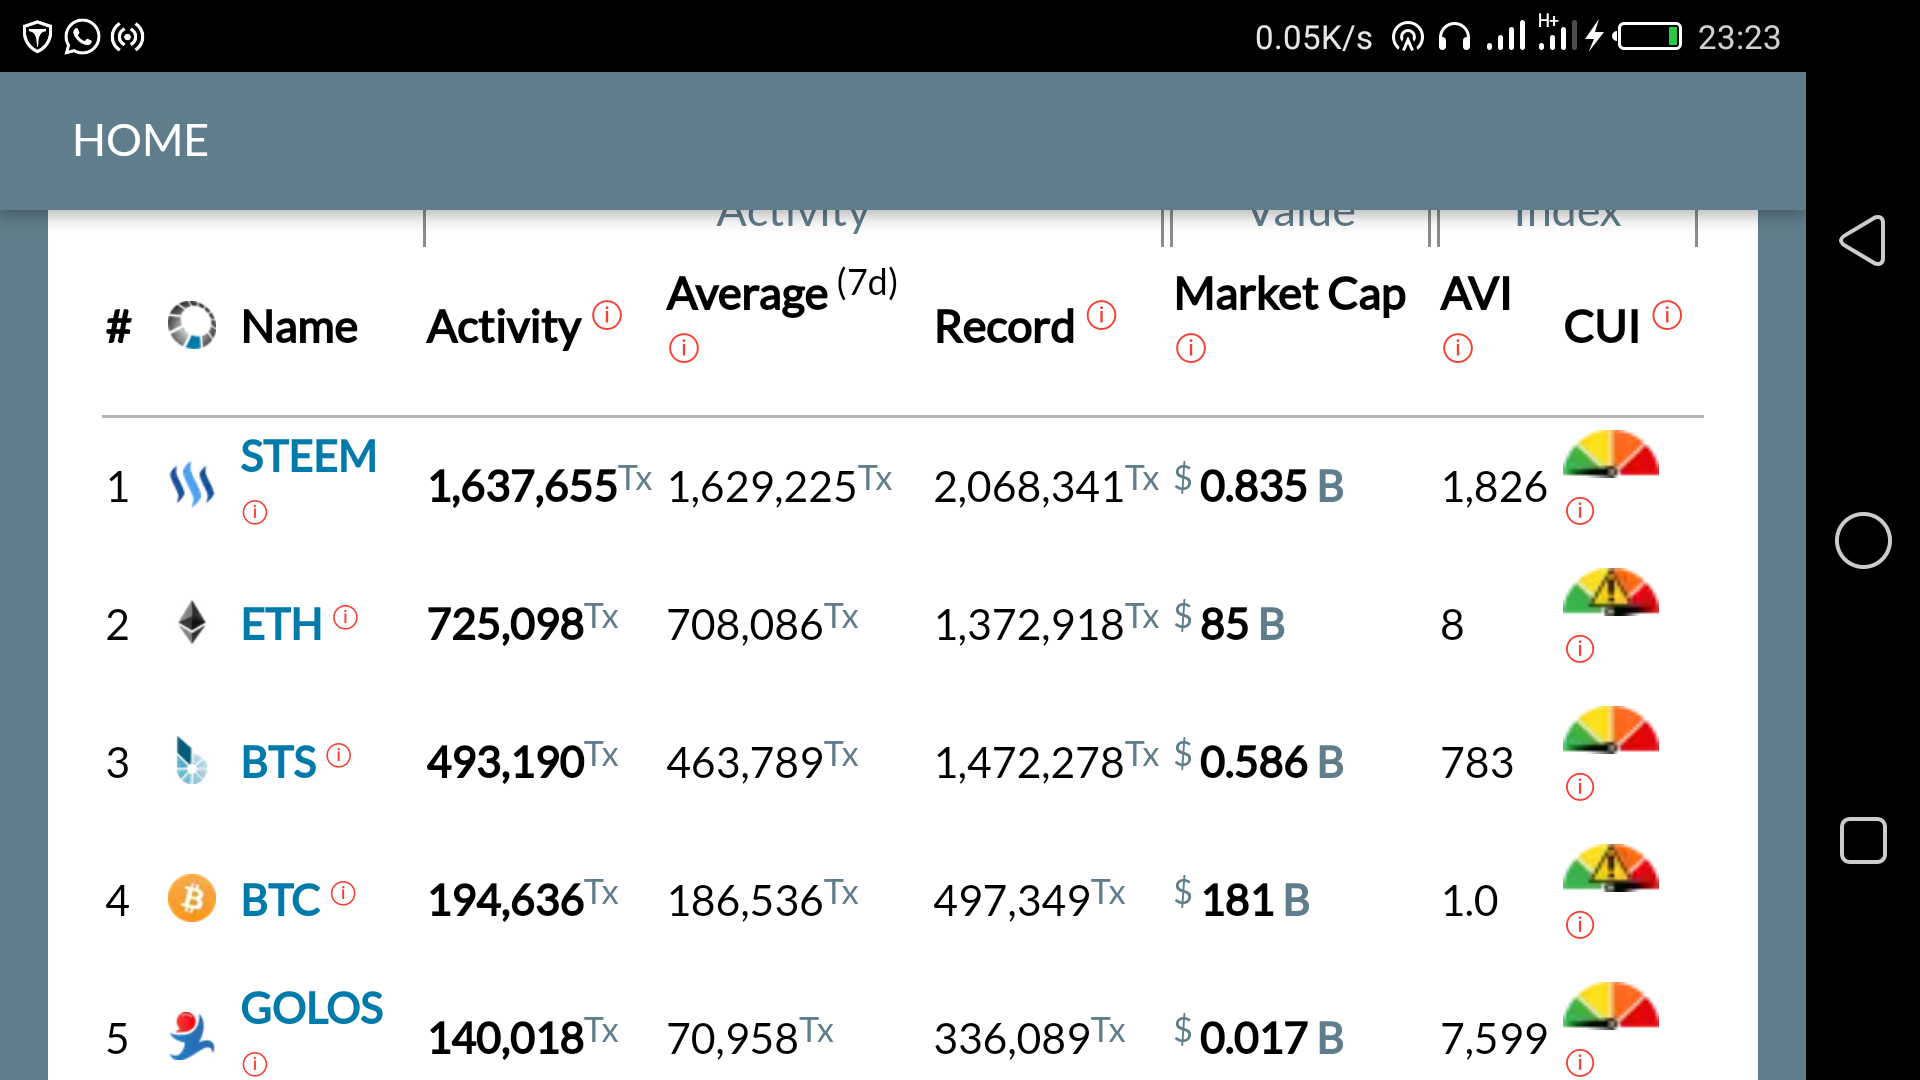
Task: Tap the BTC warning CUI gauge
Action: [x=1610, y=868]
